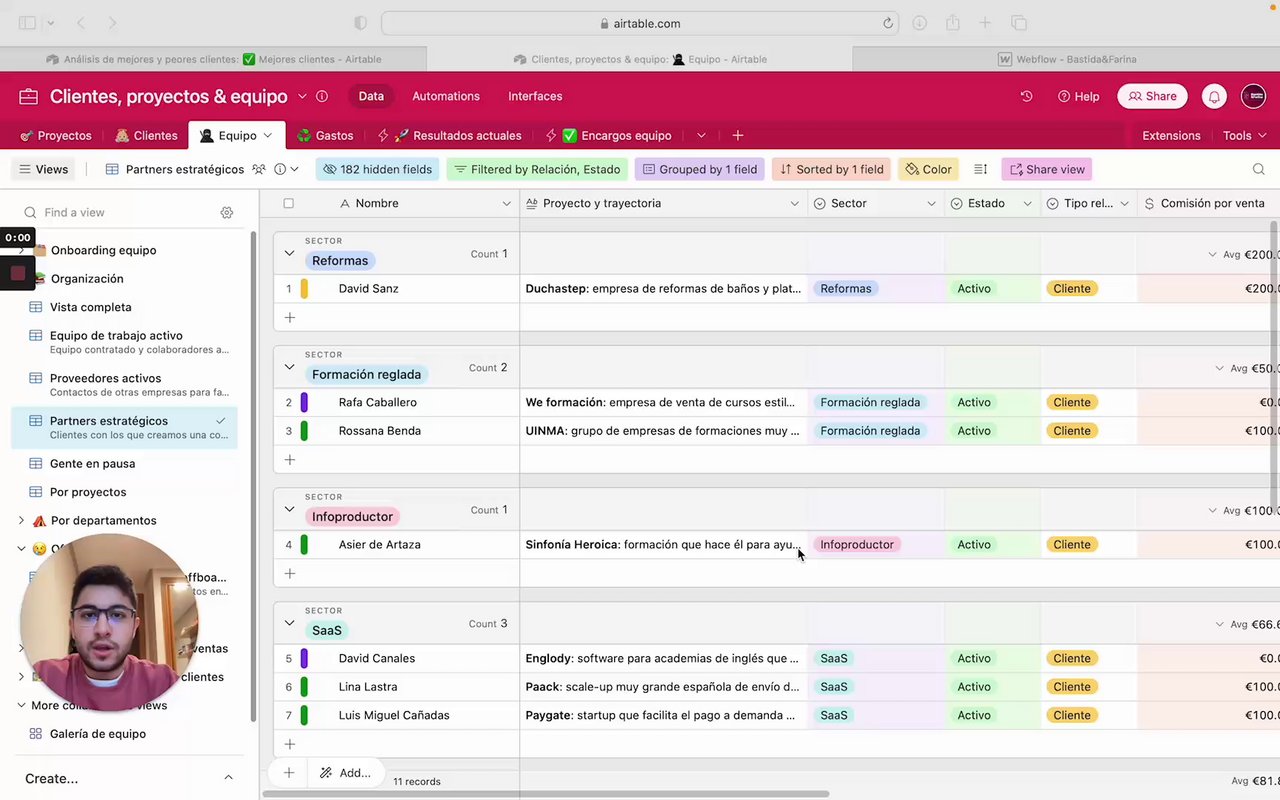Click Rafa Caballero purple color bar

tap(304, 402)
